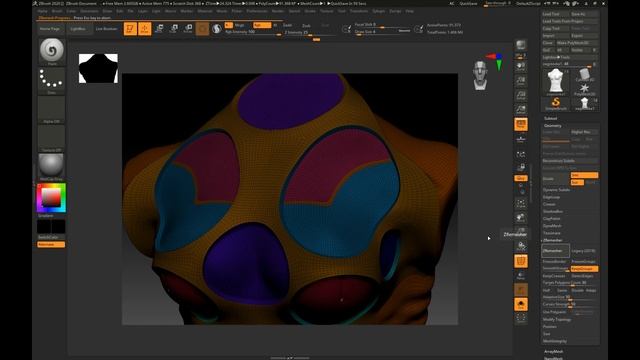Screen dimensions: 640x360
Task: Toggle the KeepGroups option in ZRemesher
Action: coord(584,269)
